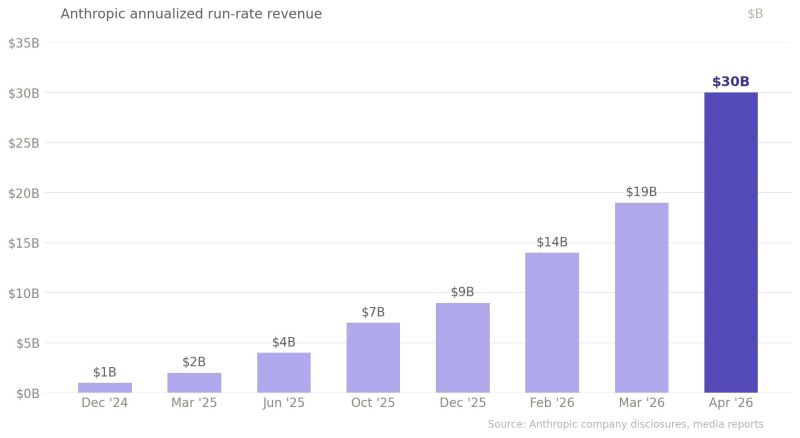
Task: Click the Mar '26 bar
Action: pyautogui.click(x=641, y=298)
